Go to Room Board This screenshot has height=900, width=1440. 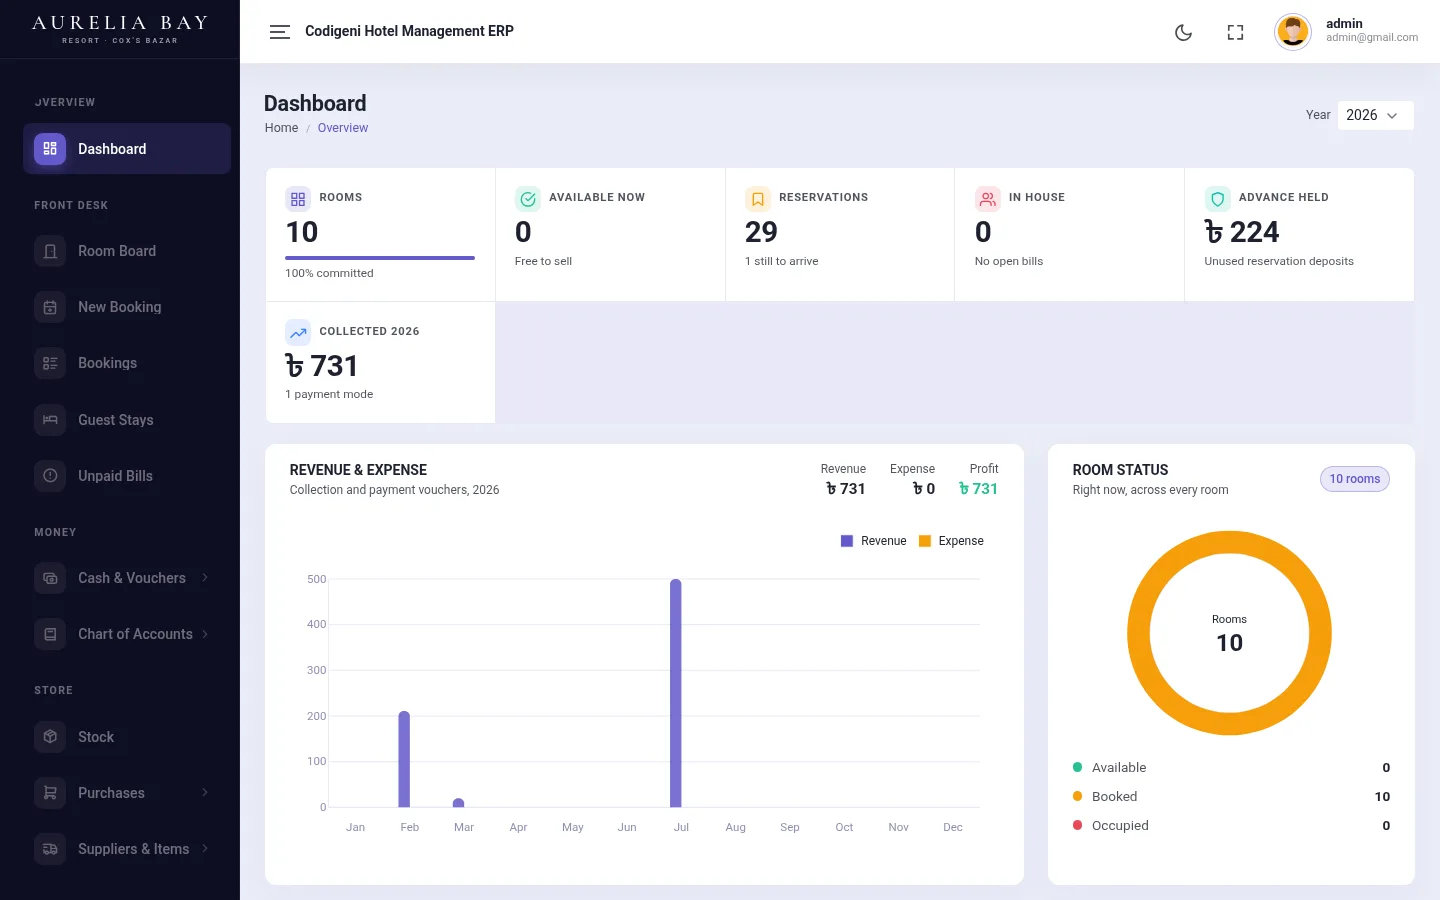[x=127, y=251]
